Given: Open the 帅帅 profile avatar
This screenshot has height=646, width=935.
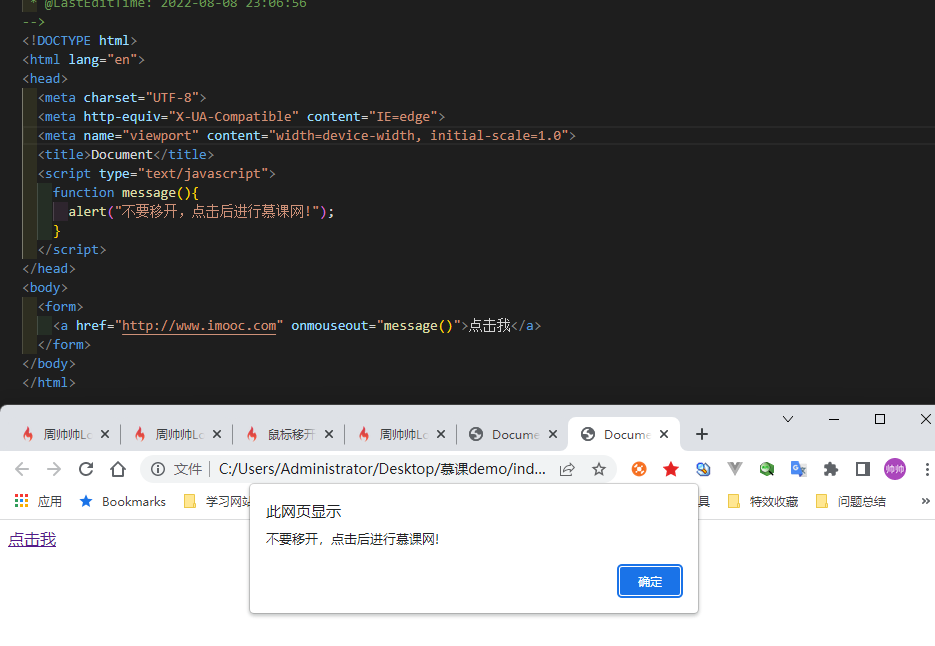Looking at the screenshot, I should point(894,468).
